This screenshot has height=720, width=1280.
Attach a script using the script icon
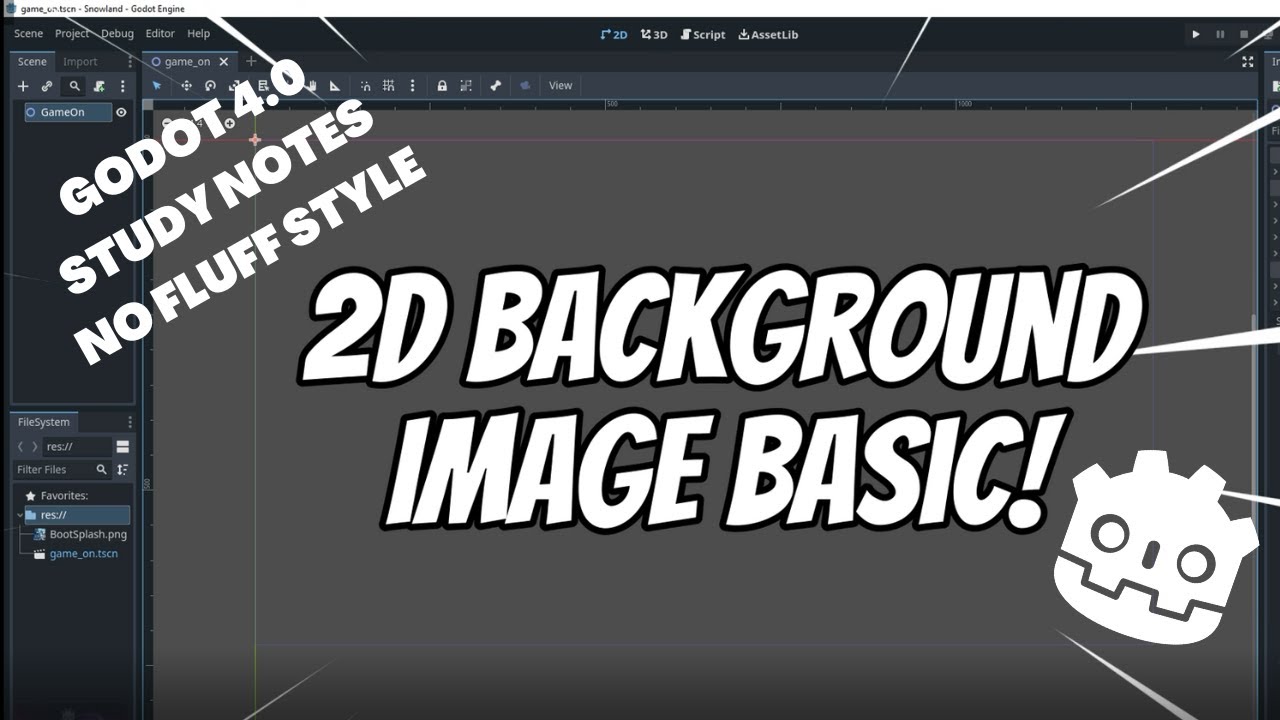point(99,87)
